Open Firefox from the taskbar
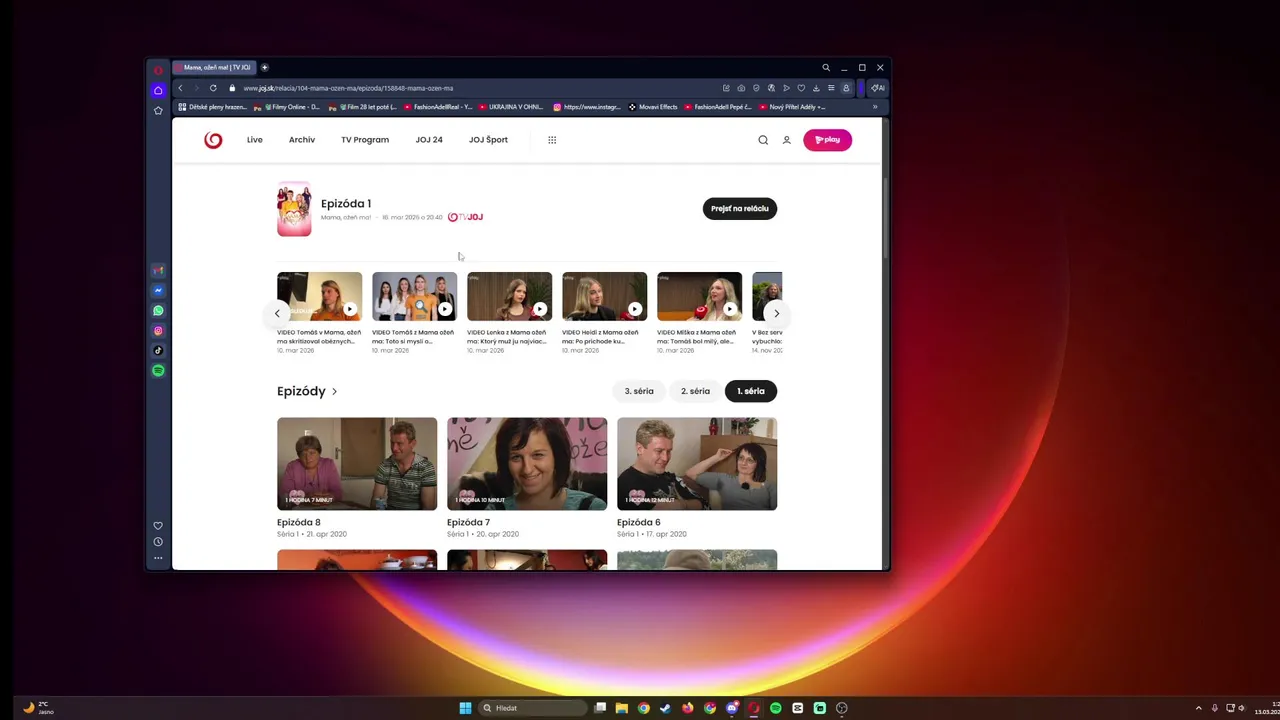Screen dimensions: 1280x720 pyautogui.click(x=687, y=708)
